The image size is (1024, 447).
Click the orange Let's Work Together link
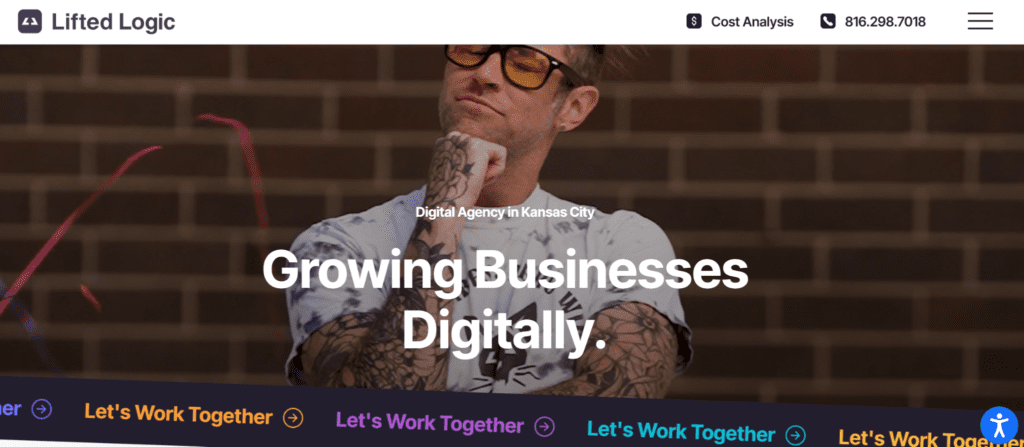(178, 414)
